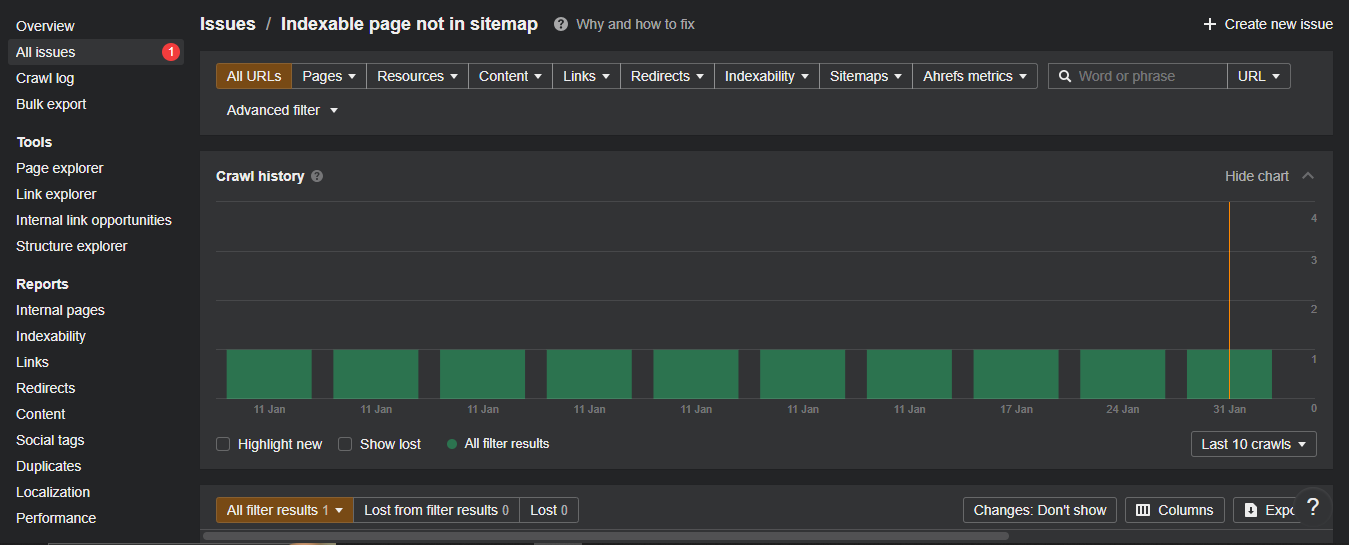Select the All filter results tab
This screenshot has height=545, width=1349.
(285, 510)
